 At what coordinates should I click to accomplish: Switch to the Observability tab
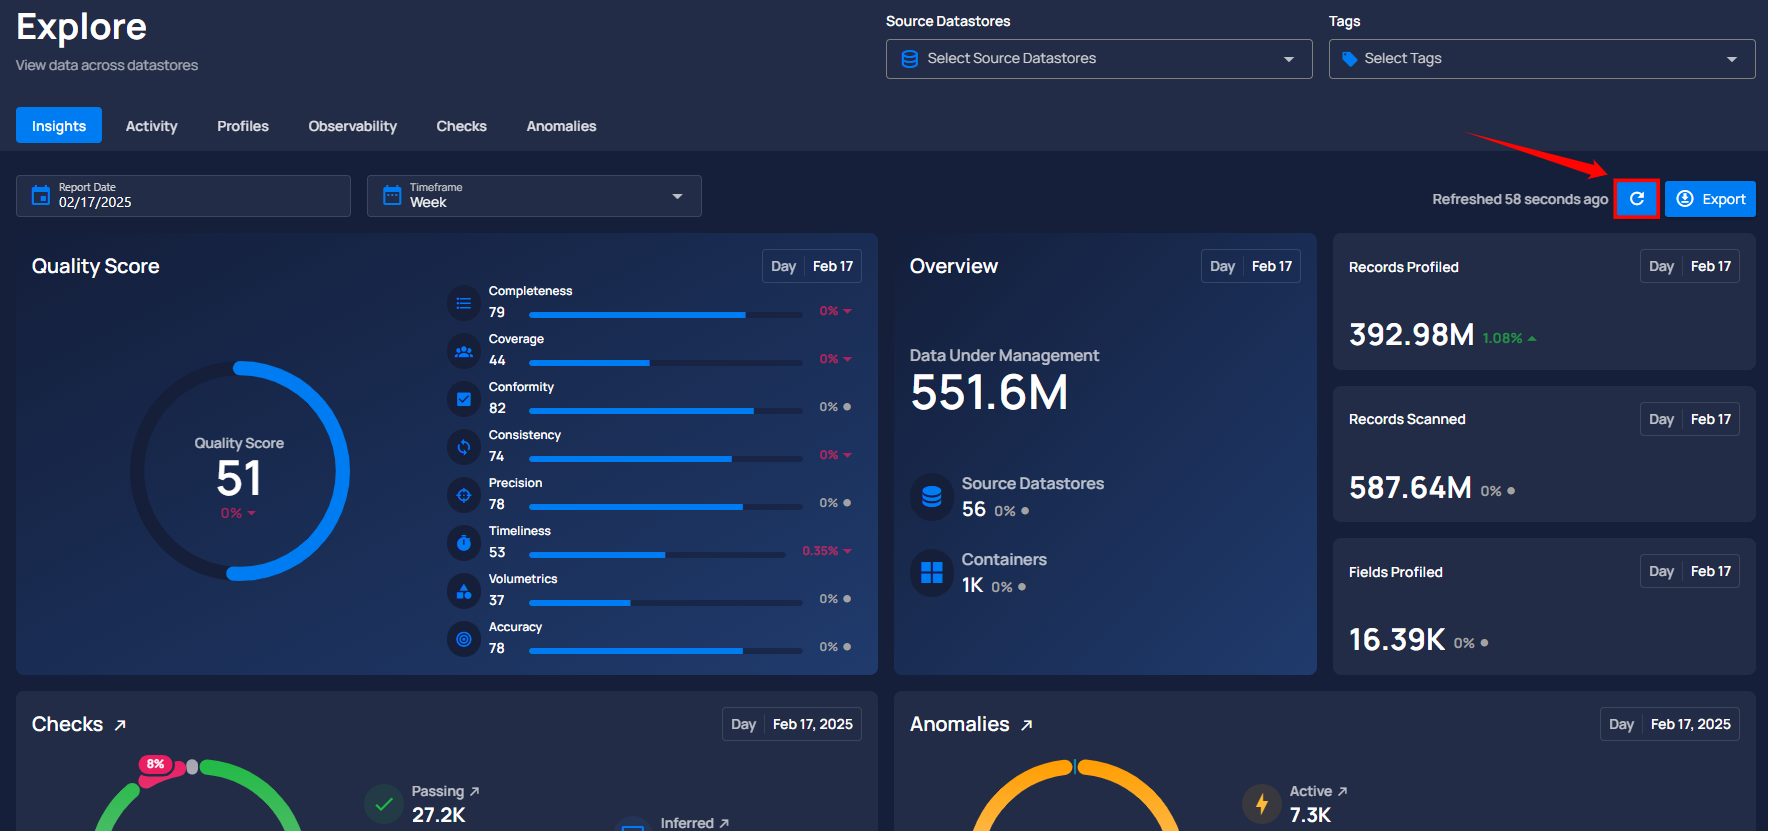tap(353, 126)
